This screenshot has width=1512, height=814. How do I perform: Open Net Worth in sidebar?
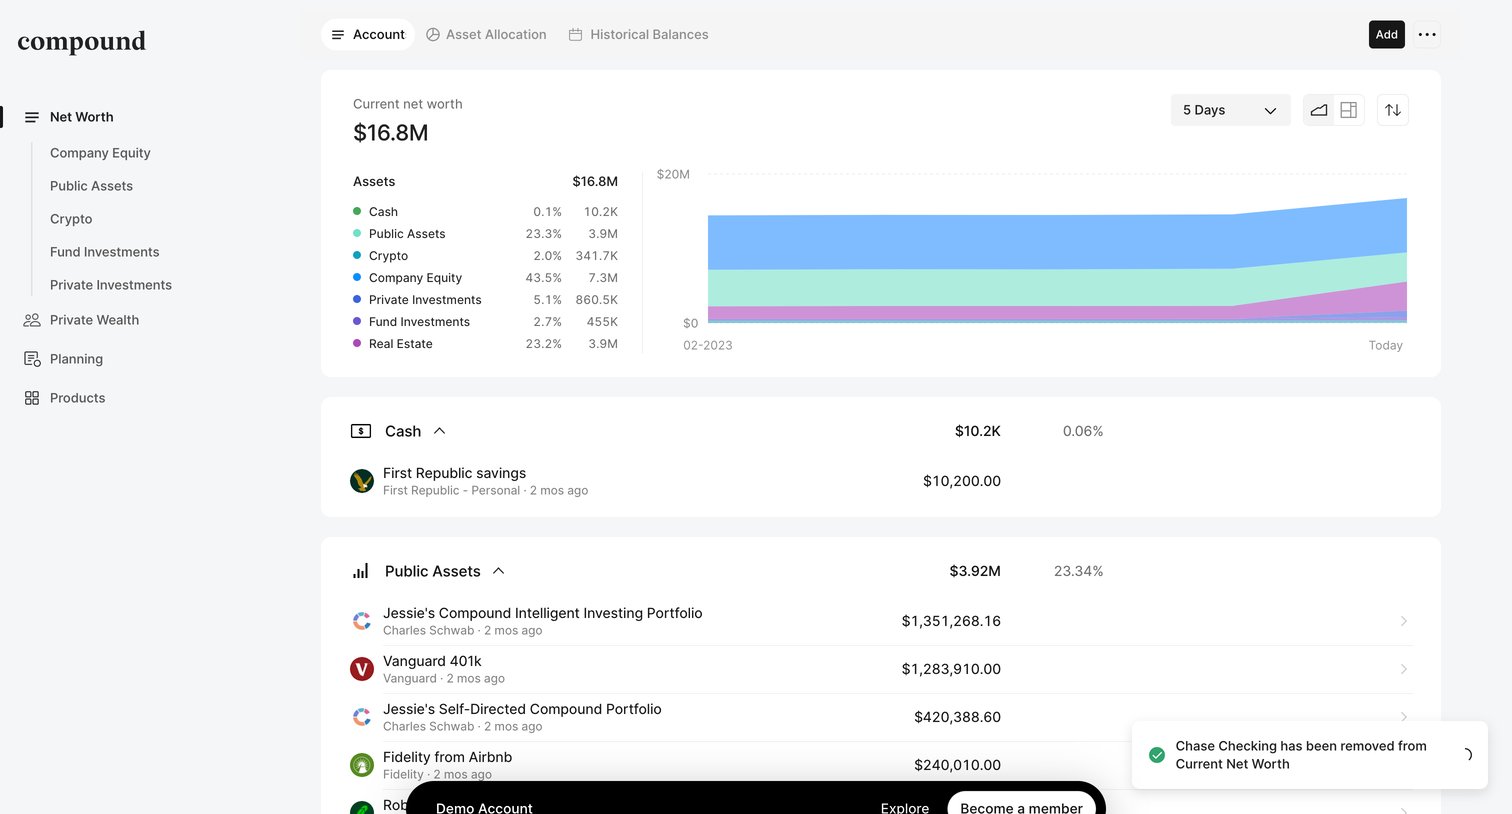point(81,117)
